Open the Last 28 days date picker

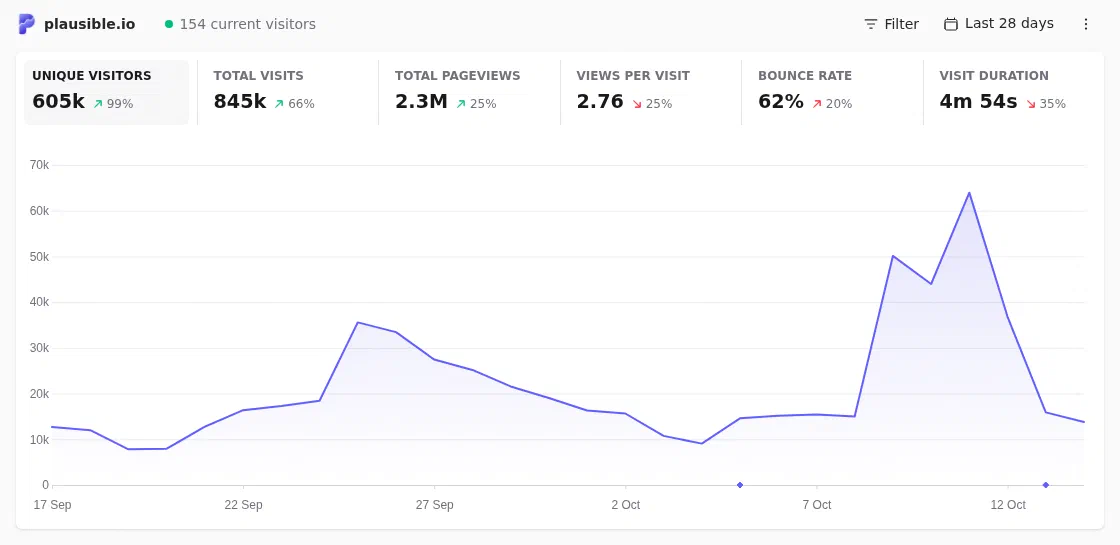coord(999,24)
